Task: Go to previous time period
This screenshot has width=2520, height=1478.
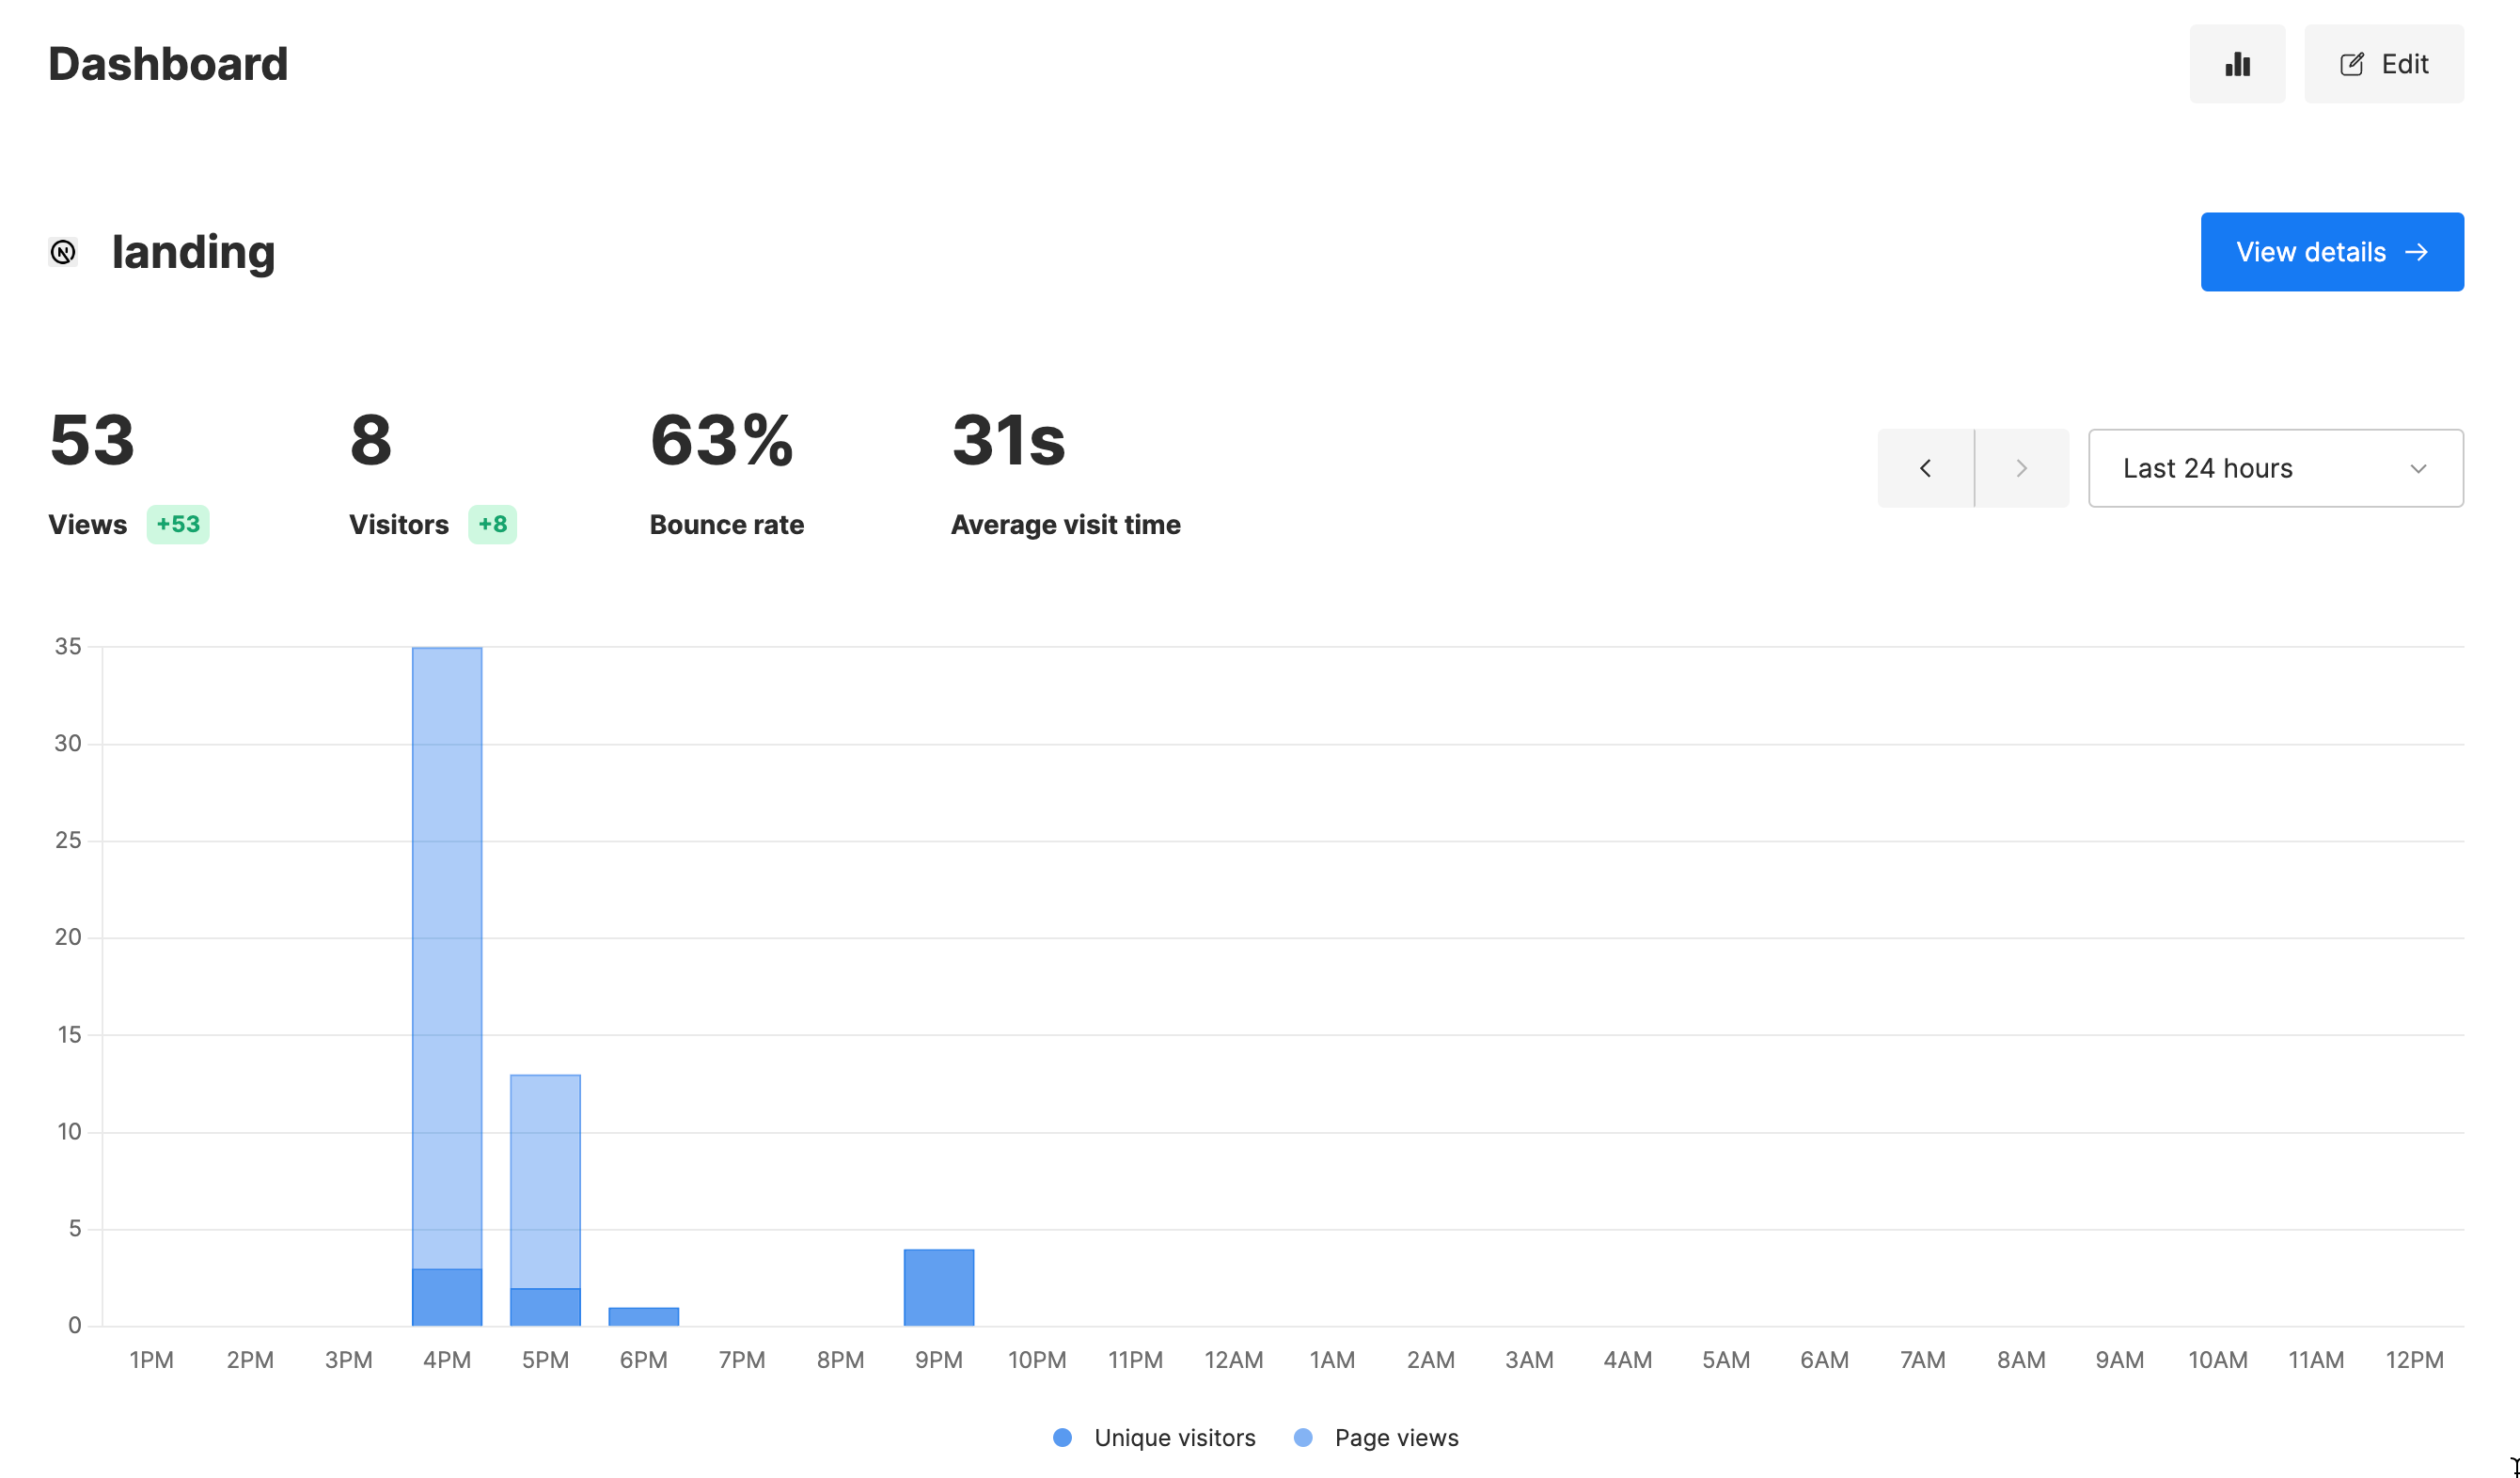Action: (x=1925, y=468)
